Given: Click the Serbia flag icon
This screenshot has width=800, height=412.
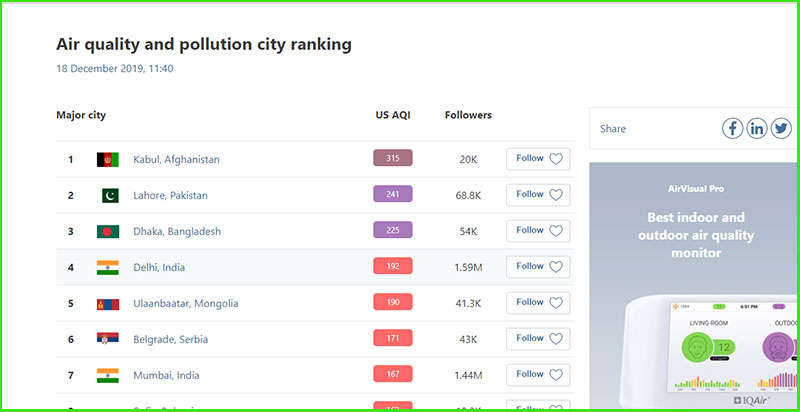Looking at the screenshot, I should point(107,339).
